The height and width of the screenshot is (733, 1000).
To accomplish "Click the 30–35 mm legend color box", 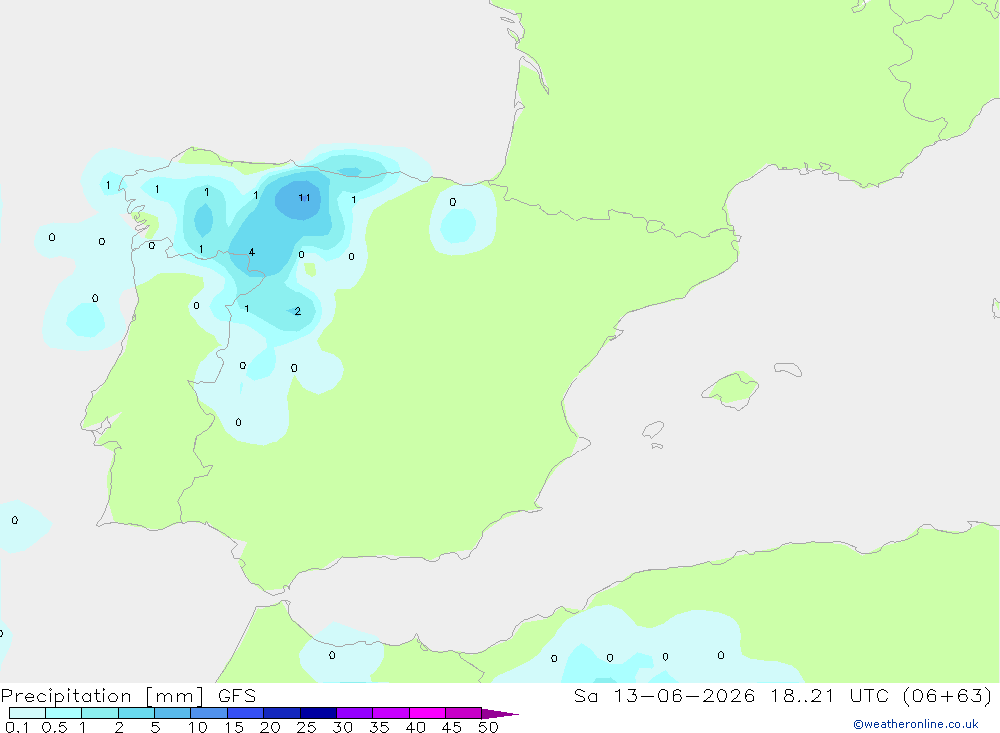I will tap(355, 713).
